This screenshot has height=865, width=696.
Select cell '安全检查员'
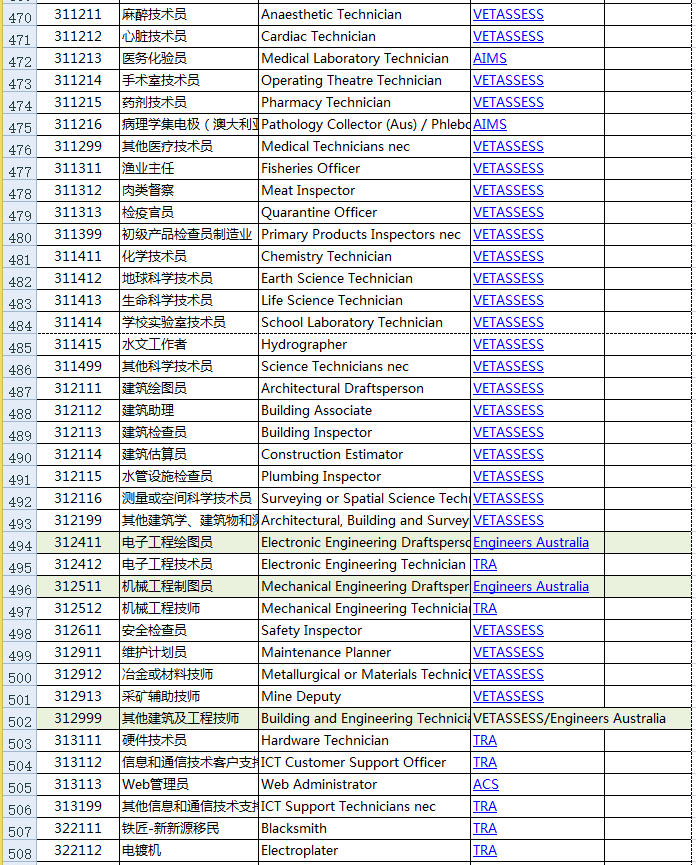click(189, 631)
